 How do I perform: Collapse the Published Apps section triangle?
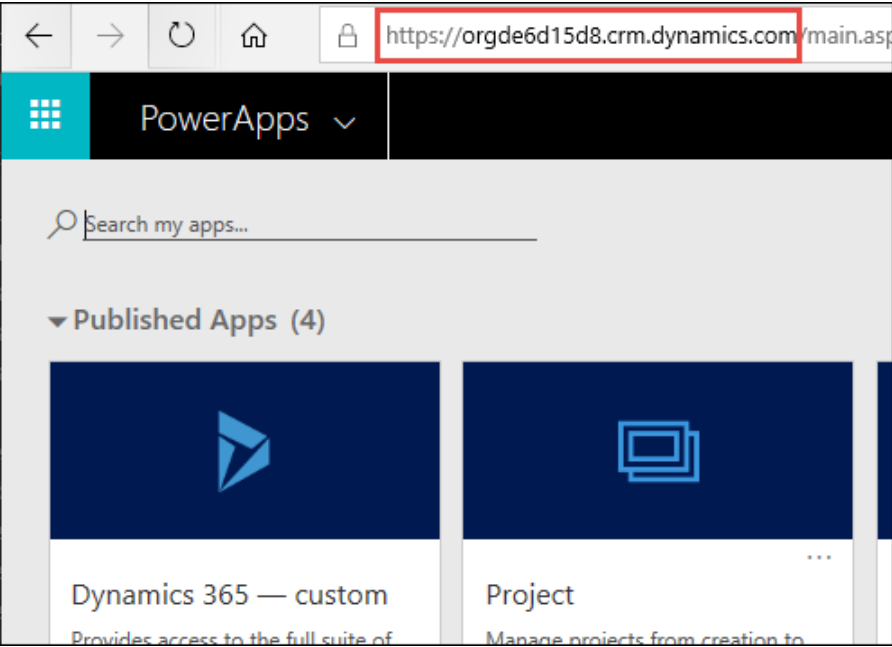click(x=57, y=322)
